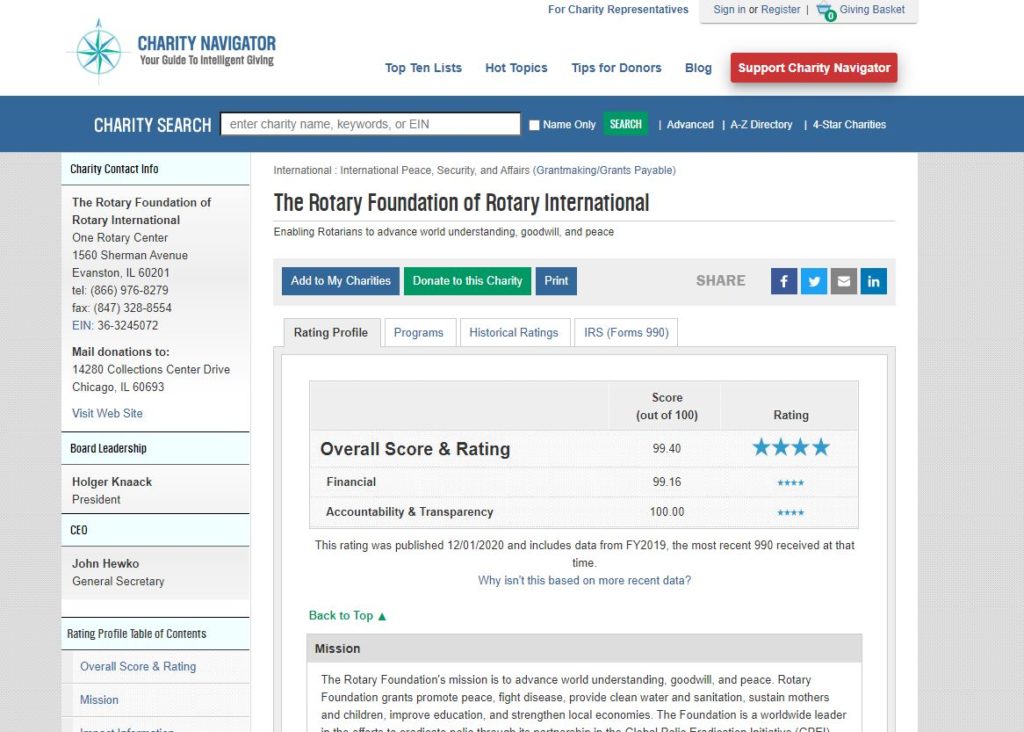Share on Twitter icon
1024x732 pixels.
pos(814,281)
